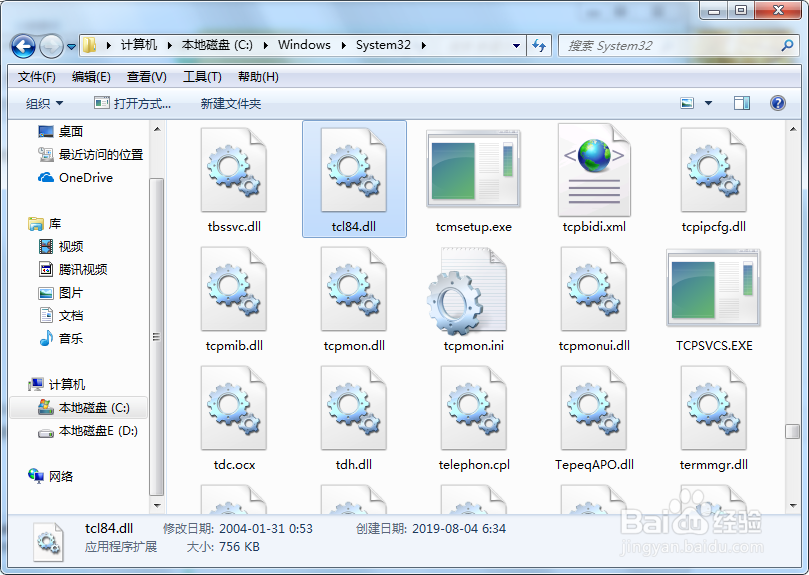
Task: Open the address bar history dropdown
Action: 516,45
